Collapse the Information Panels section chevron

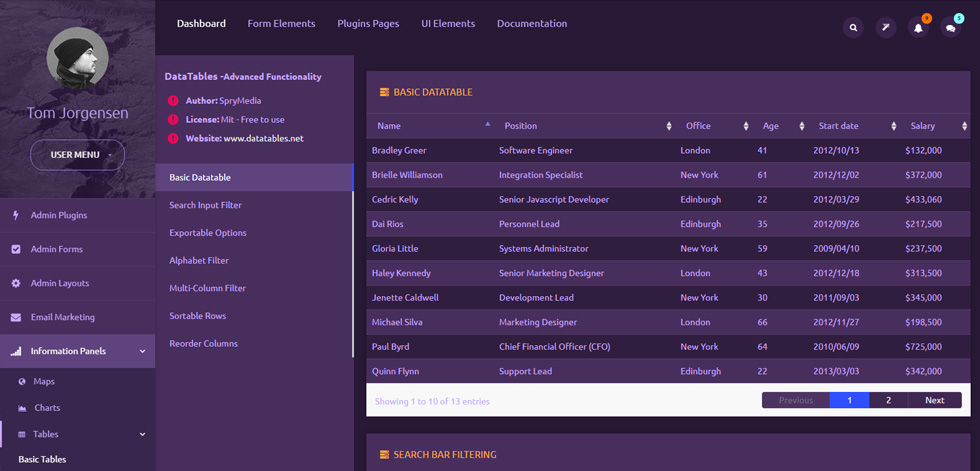click(x=142, y=352)
